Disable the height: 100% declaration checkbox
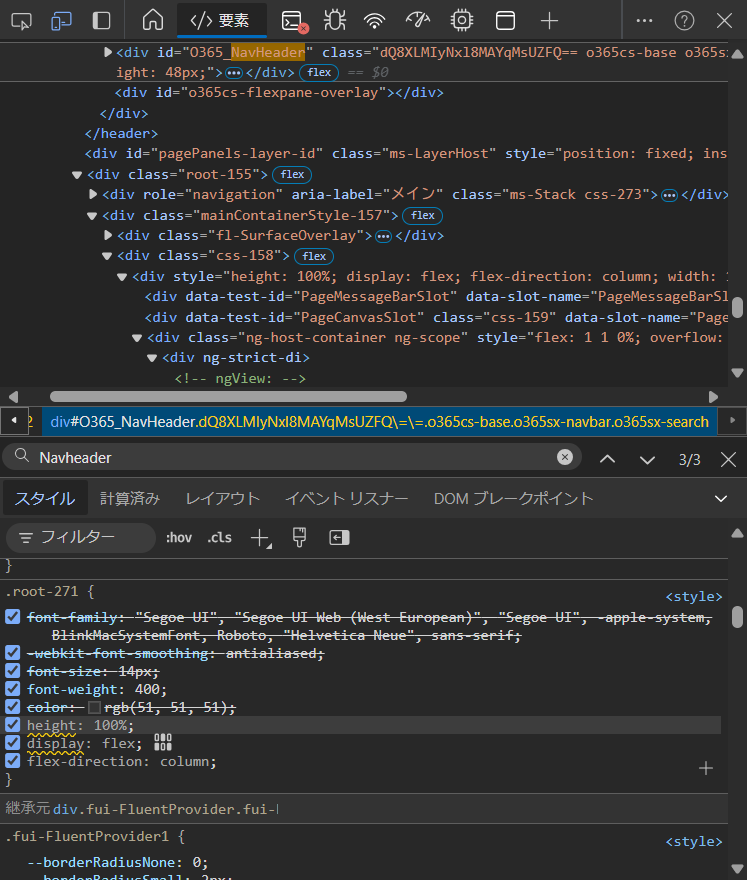Screen dimensions: 747x880 pyautogui.click(x=13, y=725)
